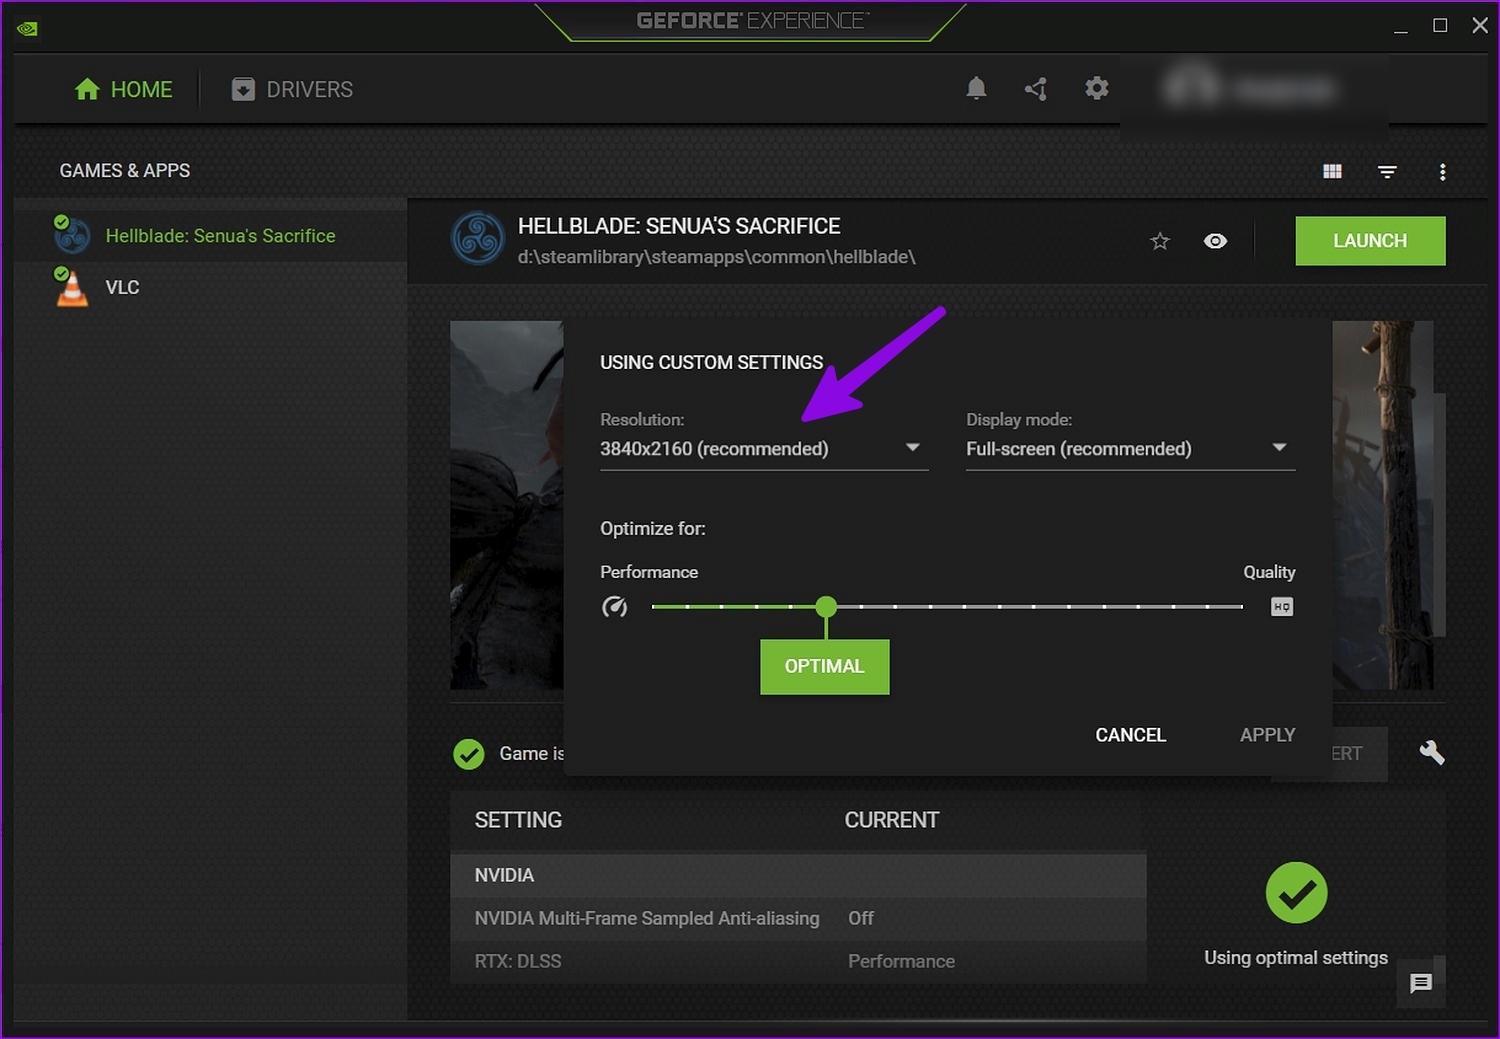Open the Resolution dropdown

click(764, 449)
